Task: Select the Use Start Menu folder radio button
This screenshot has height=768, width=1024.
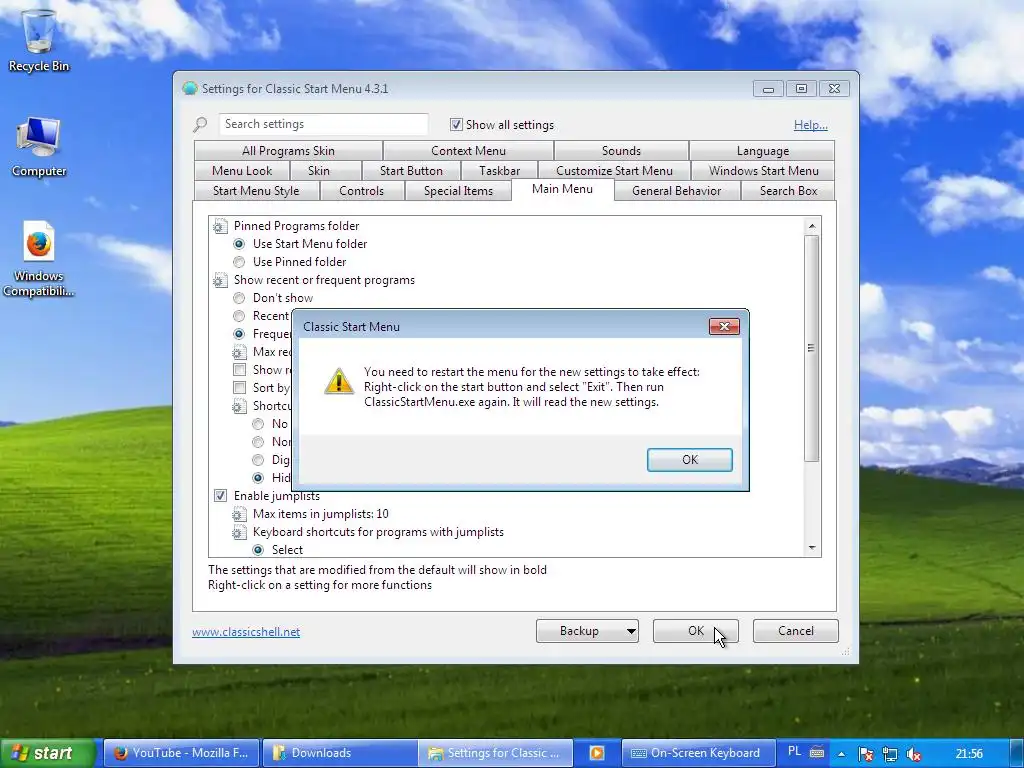Action: click(x=239, y=244)
